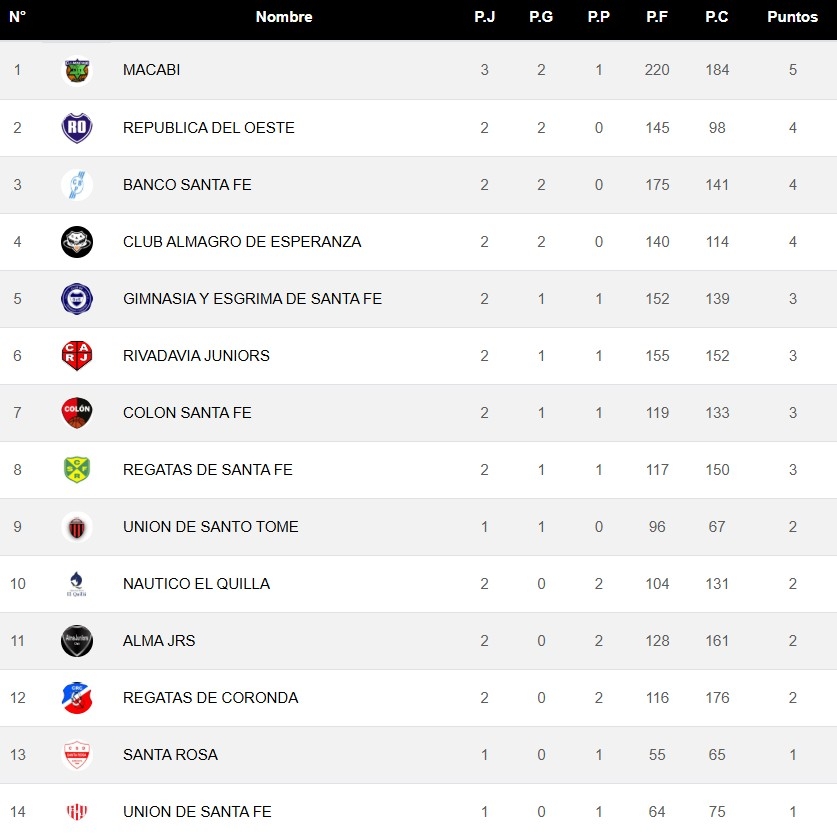Click the Regatas de Santa Fe logo
The width and height of the screenshot is (837, 838).
[77, 470]
